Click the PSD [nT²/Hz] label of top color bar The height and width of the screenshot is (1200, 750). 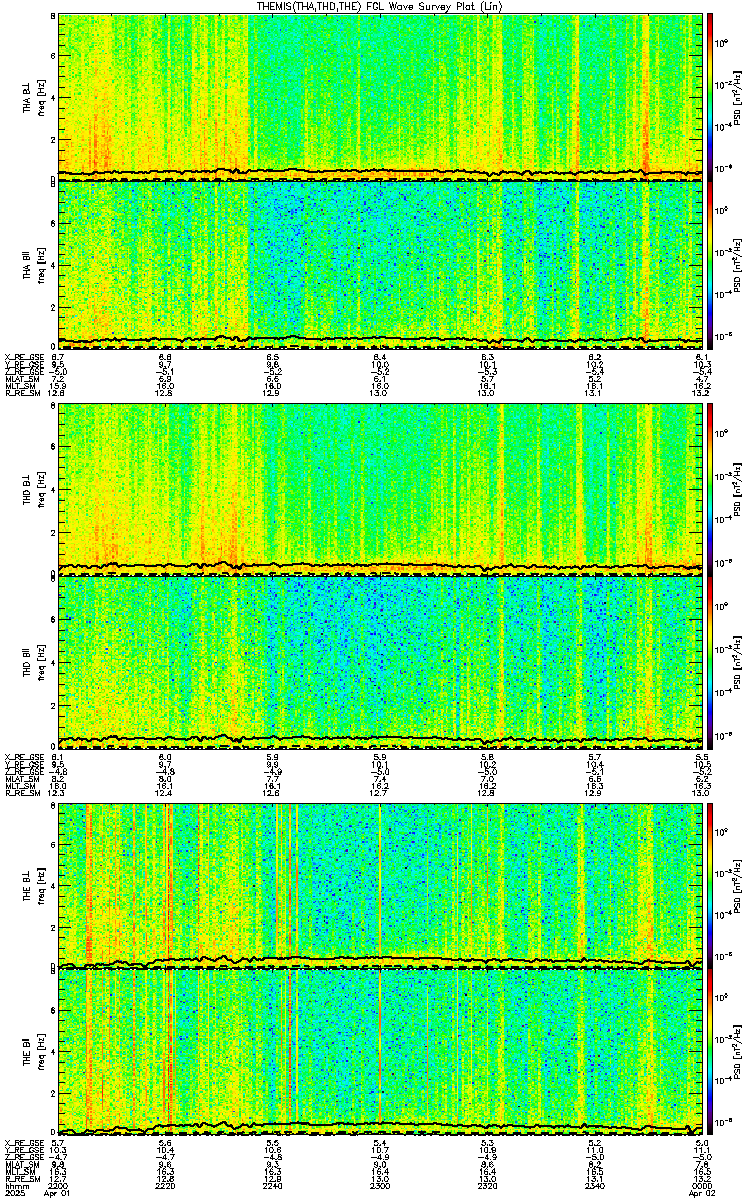[x=739, y=97]
